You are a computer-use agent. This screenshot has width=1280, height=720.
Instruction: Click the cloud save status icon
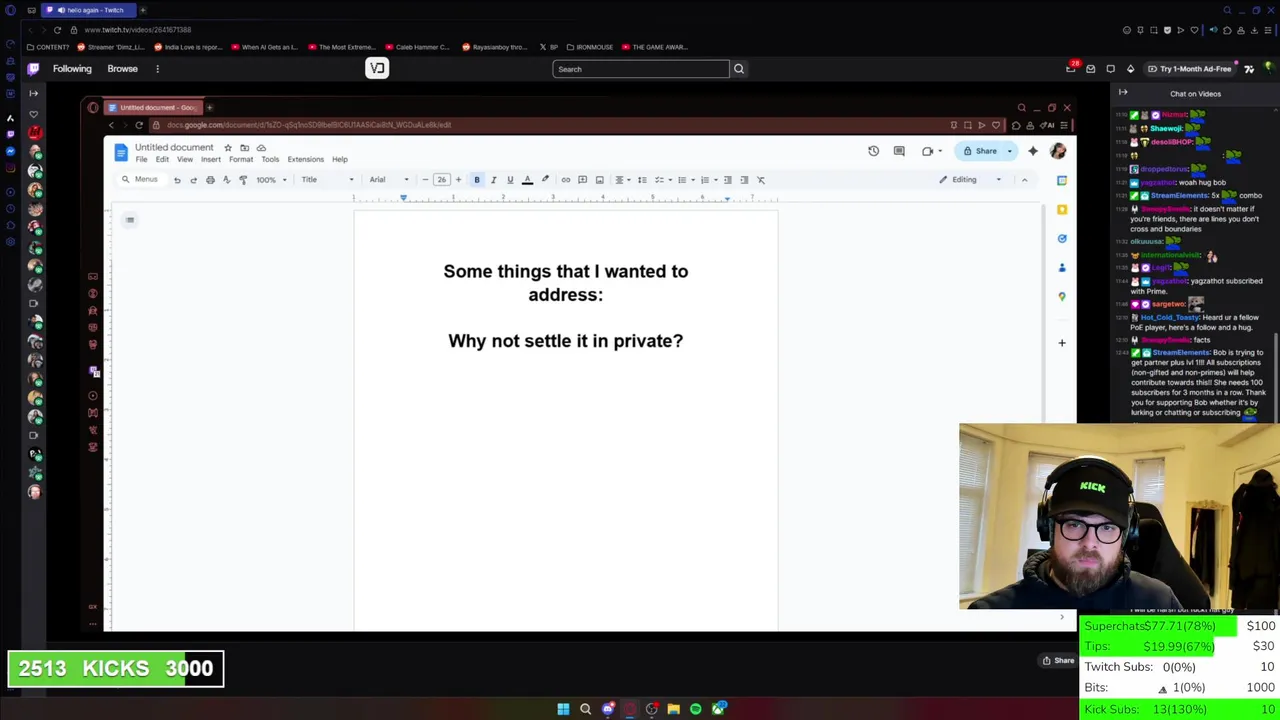tap(261, 148)
